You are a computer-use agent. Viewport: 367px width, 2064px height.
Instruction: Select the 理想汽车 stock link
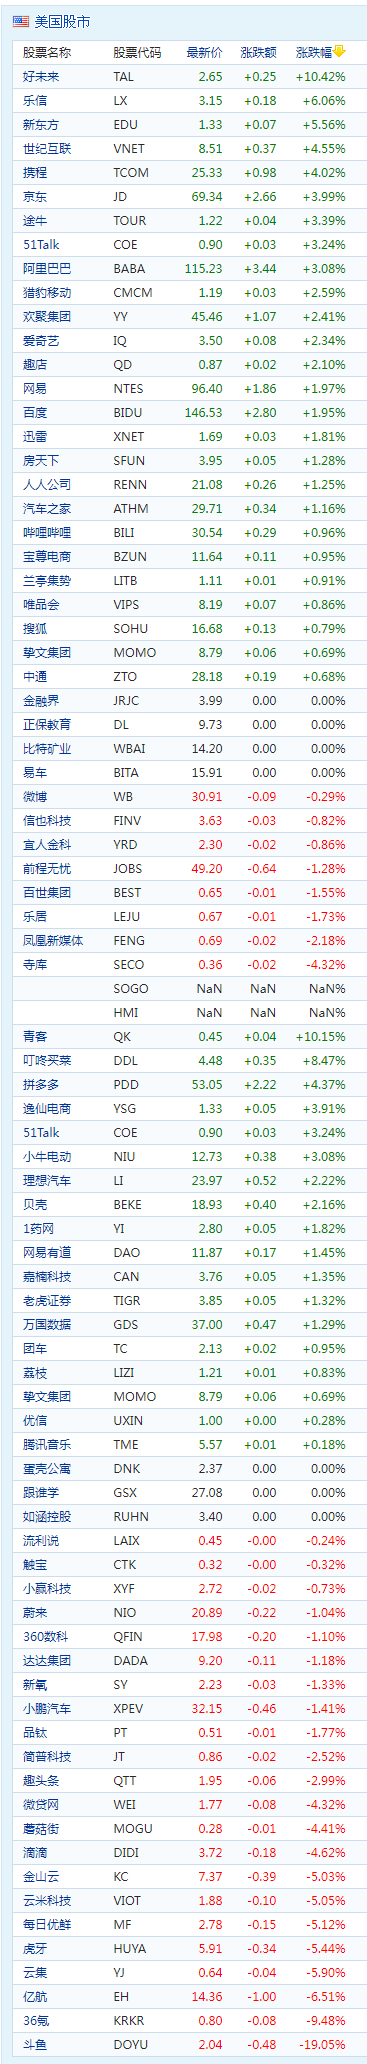click(47, 1180)
